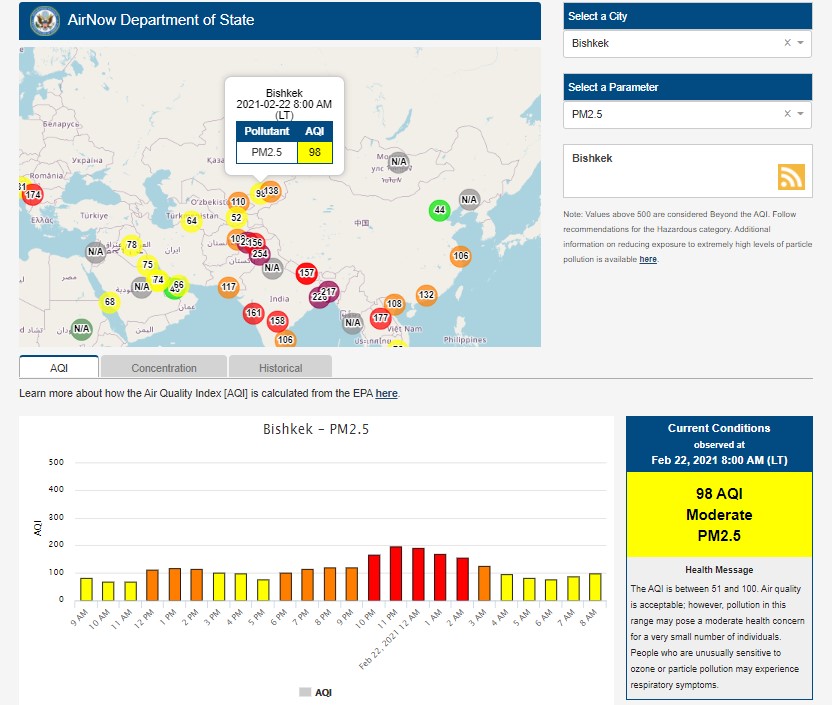Follow the EPA AQI calculation 'here' link
Screen dimensions: 832x705
point(387,393)
